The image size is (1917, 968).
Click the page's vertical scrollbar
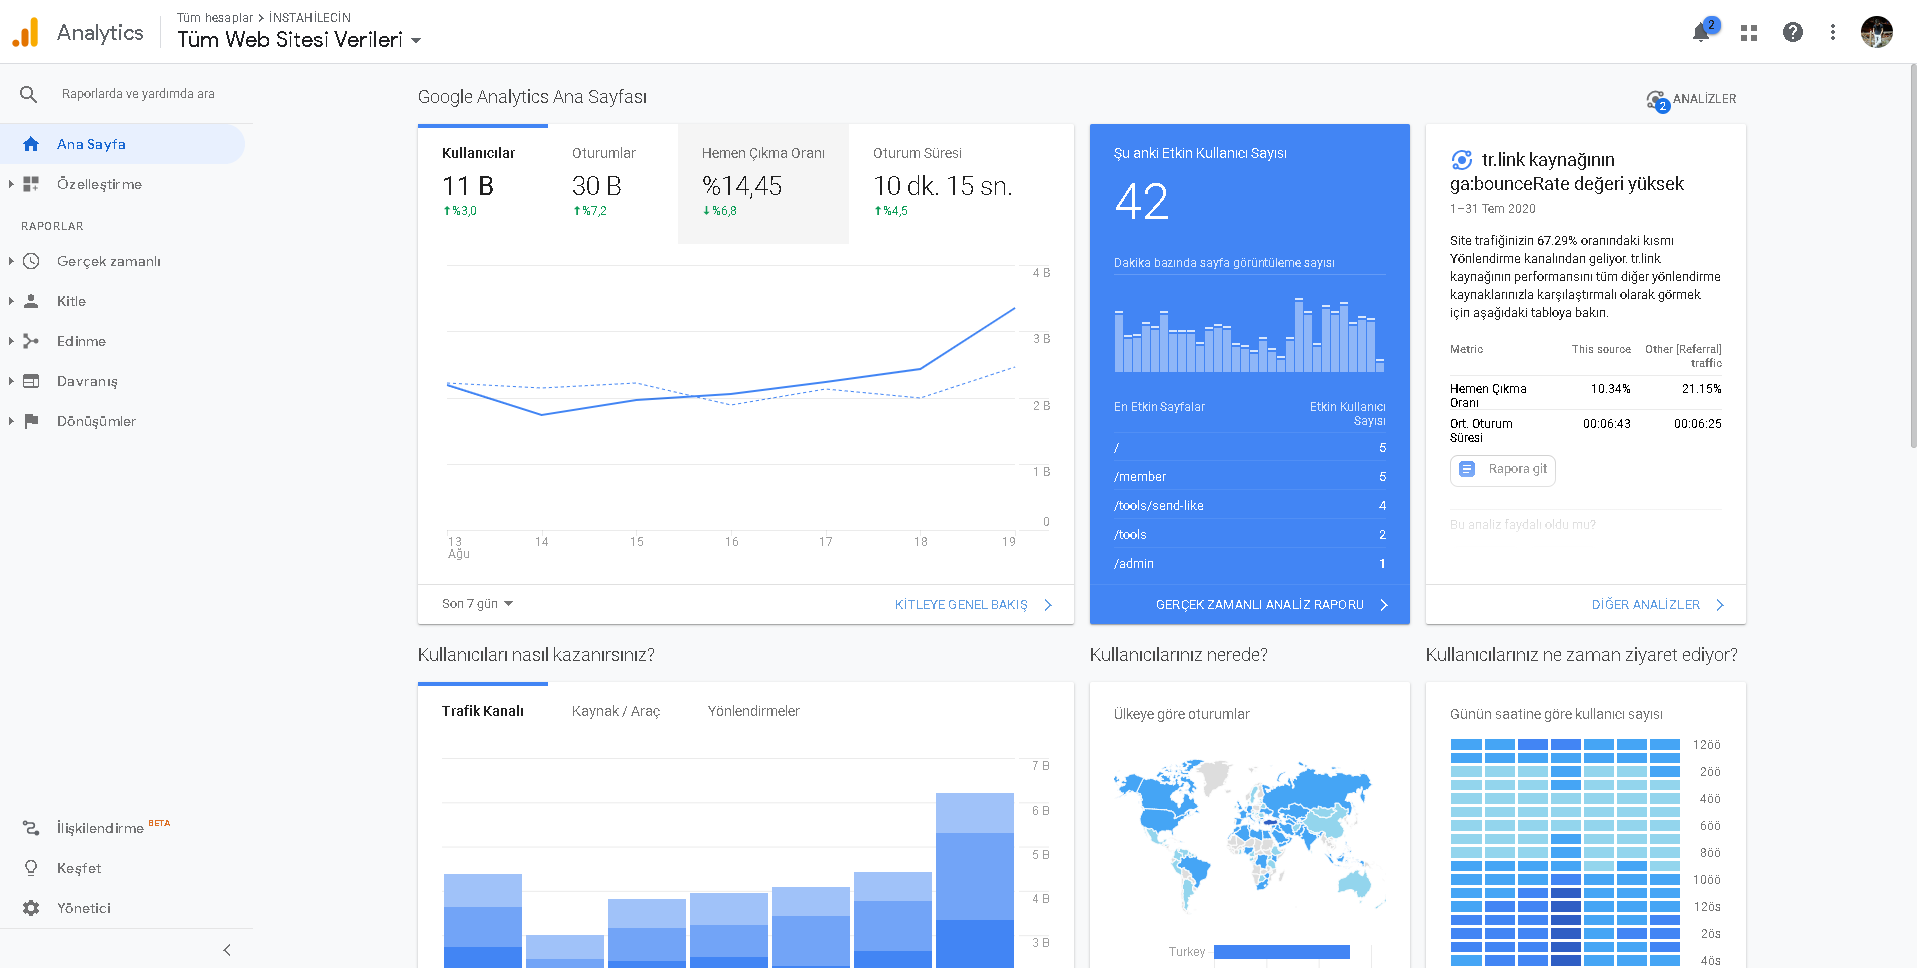tap(1912, 256)
